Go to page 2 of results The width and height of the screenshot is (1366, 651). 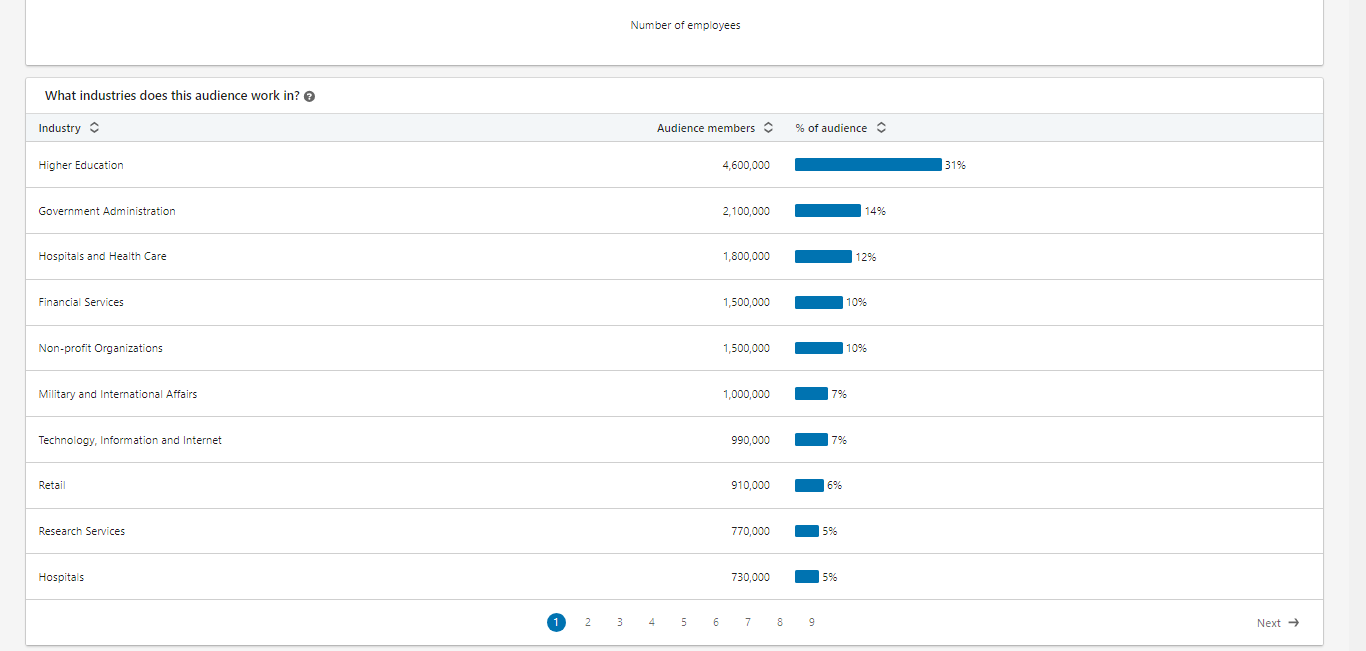click(588, 623)
